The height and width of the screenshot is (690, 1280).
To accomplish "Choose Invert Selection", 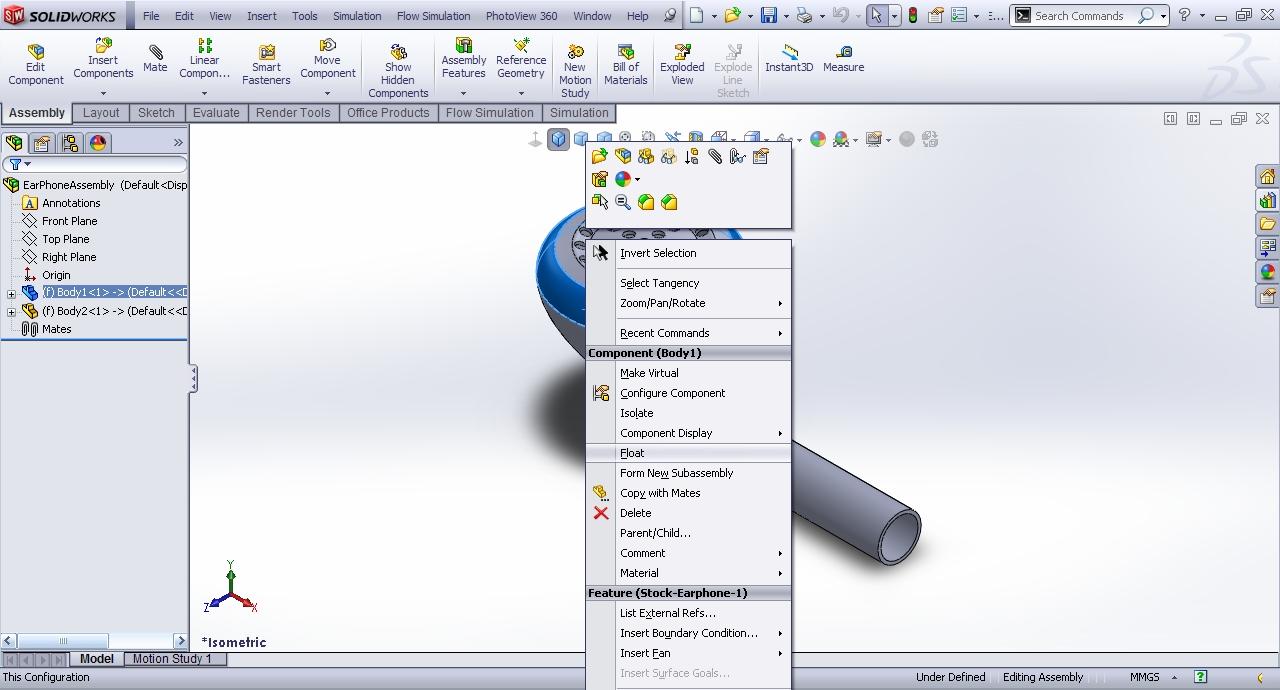I will click(689, 253).
